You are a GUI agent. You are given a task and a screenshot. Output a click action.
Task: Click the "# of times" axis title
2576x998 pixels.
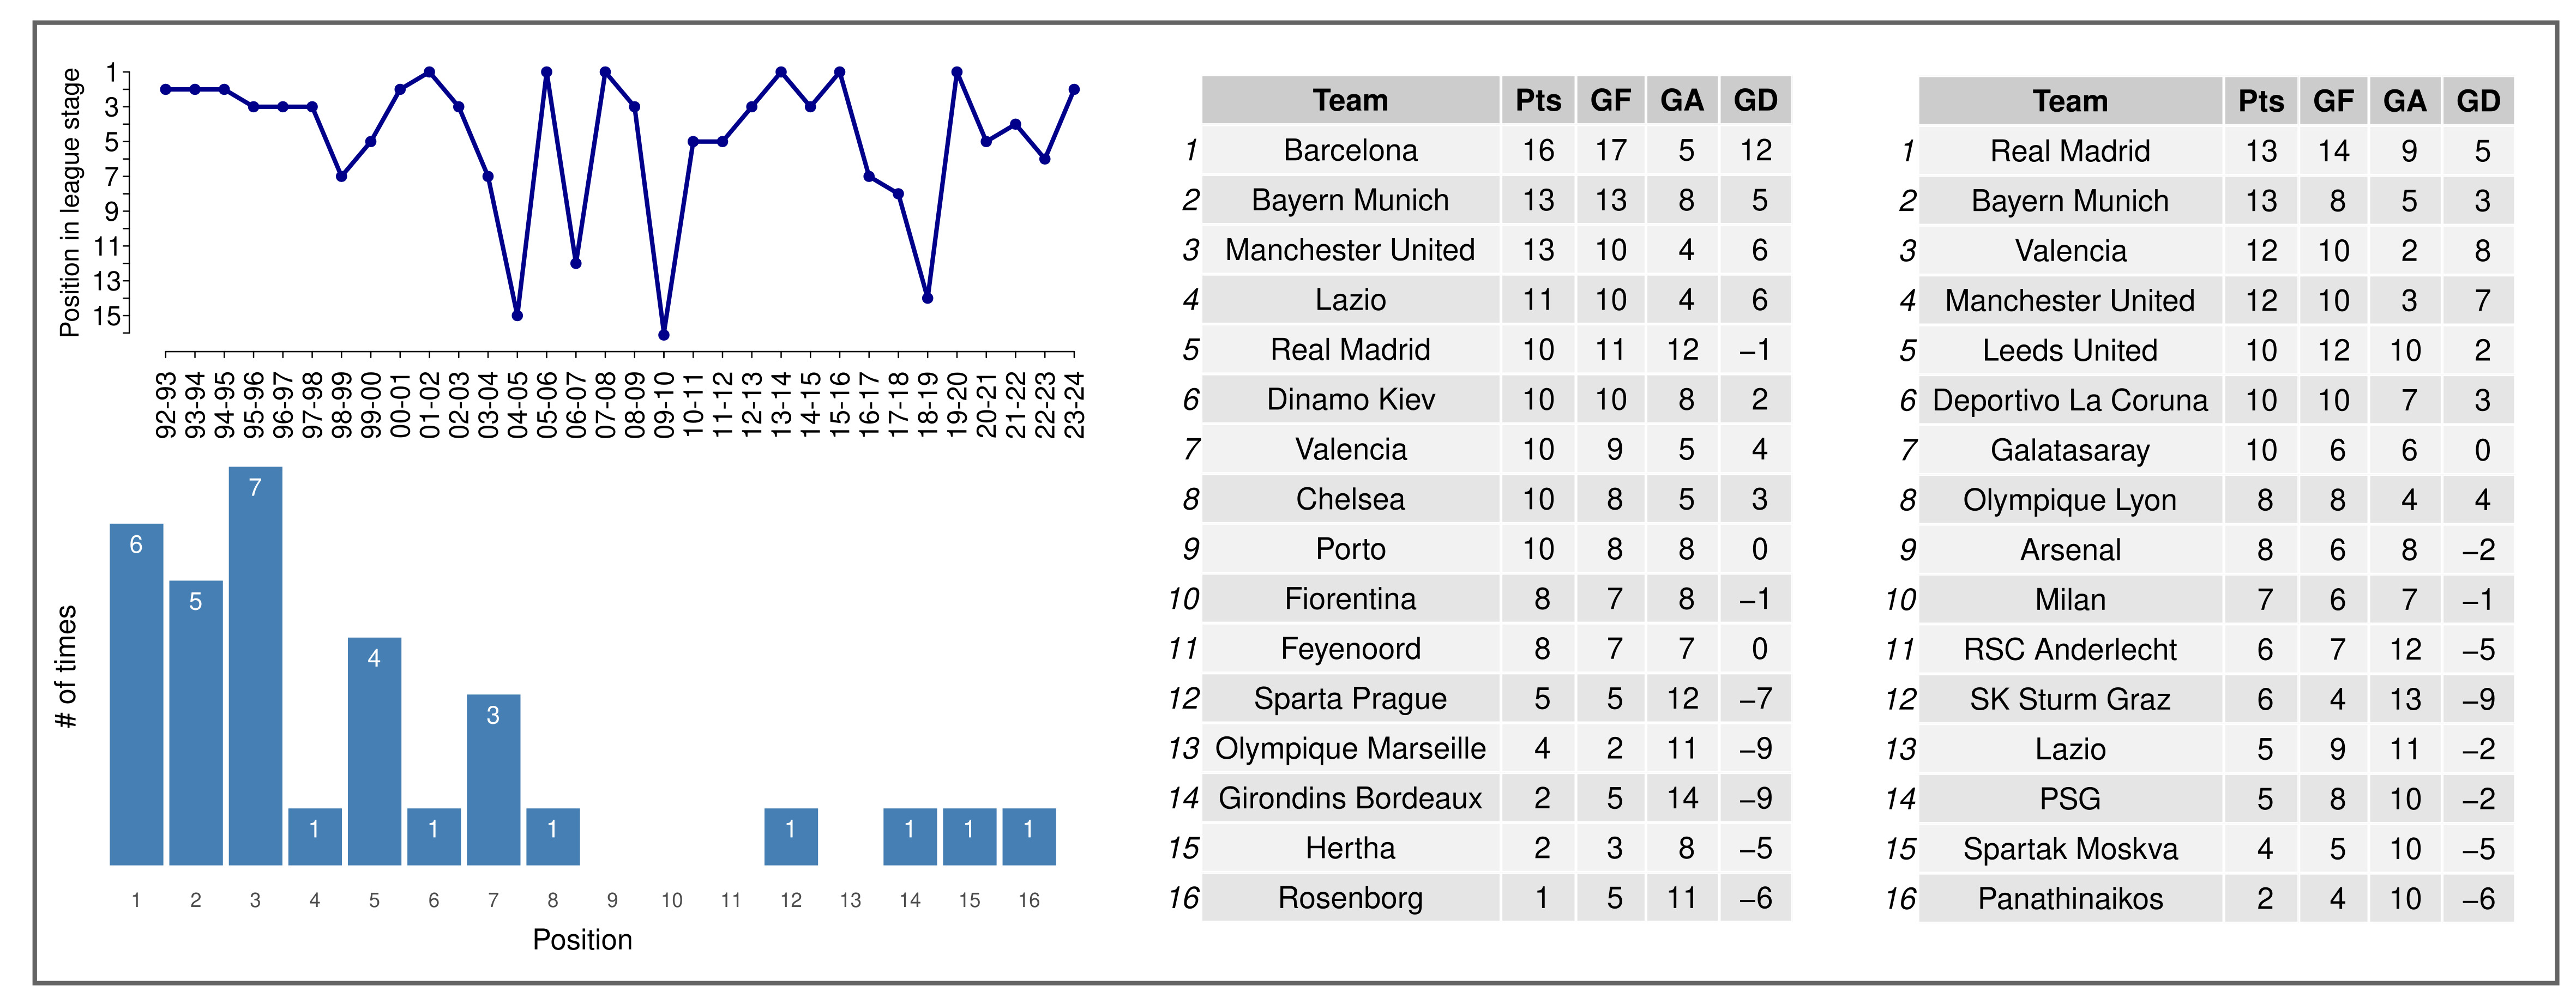66,666
